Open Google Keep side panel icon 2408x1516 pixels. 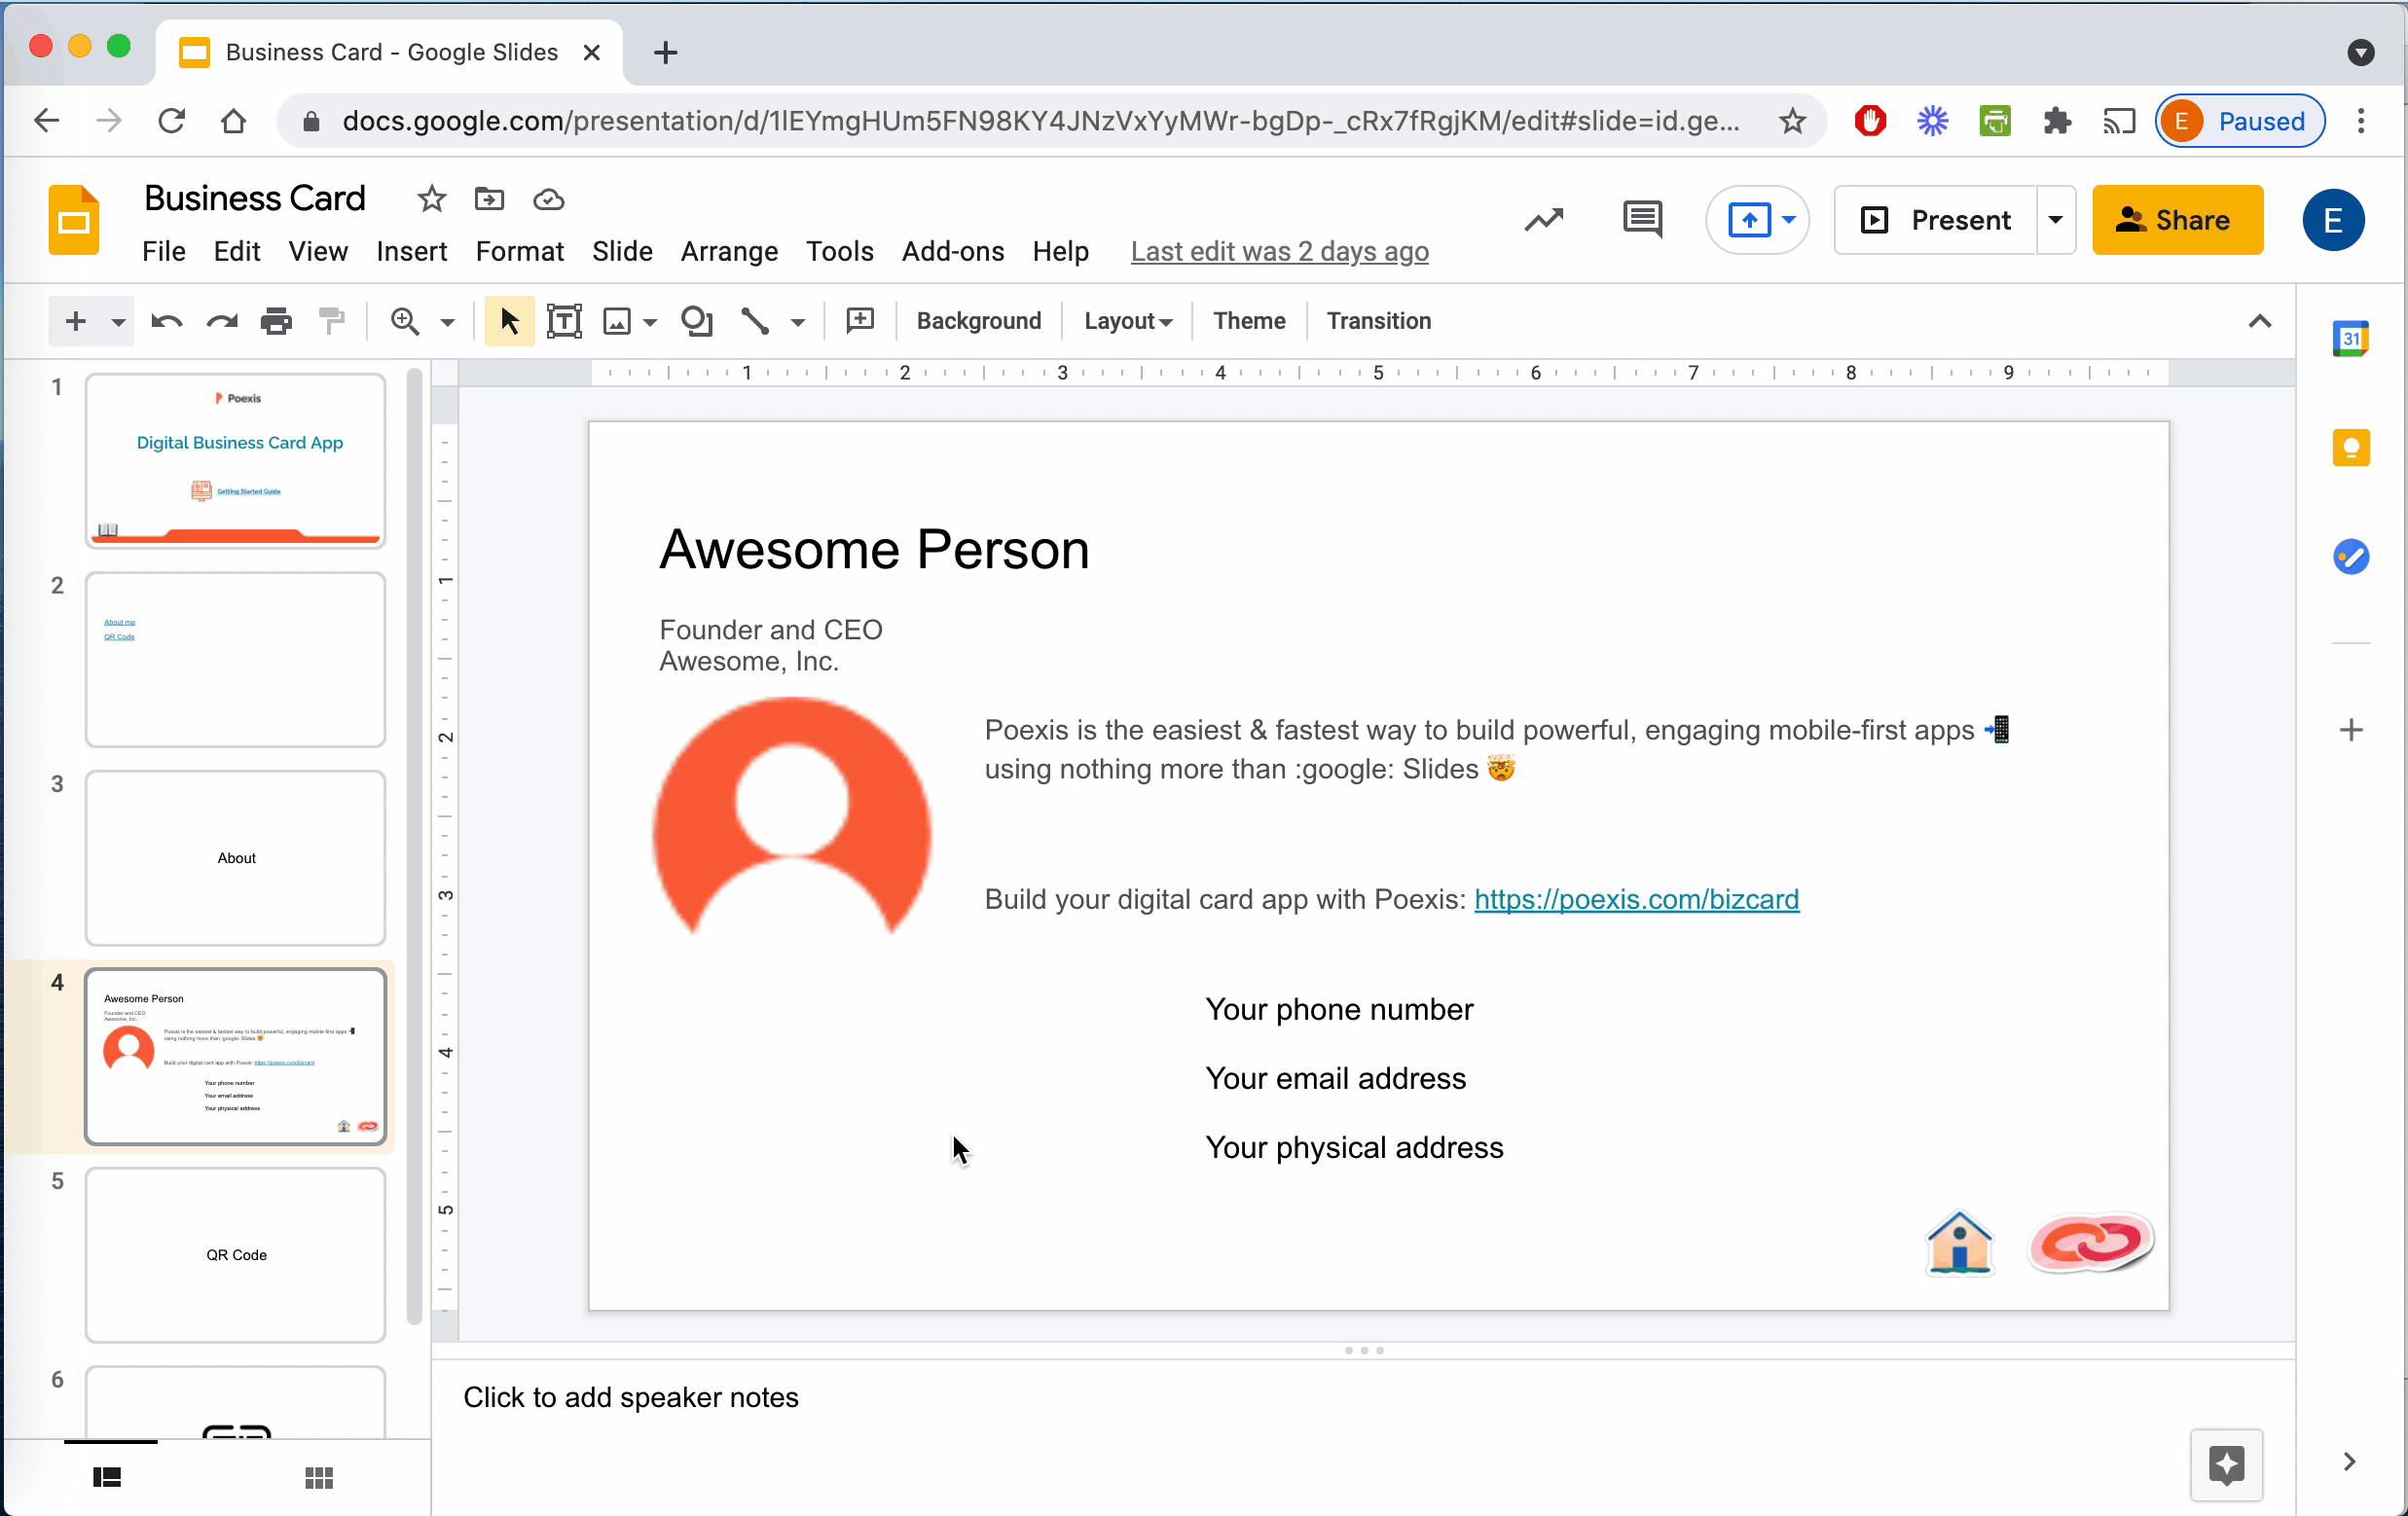pyautogui.click(x=2351, y=447)
